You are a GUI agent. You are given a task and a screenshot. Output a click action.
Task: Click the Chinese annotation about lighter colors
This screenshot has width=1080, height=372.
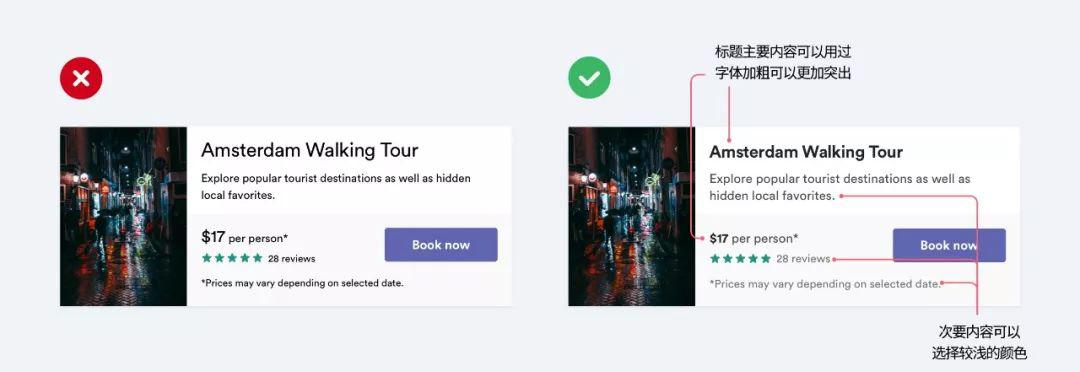click(x=979, y=342)
